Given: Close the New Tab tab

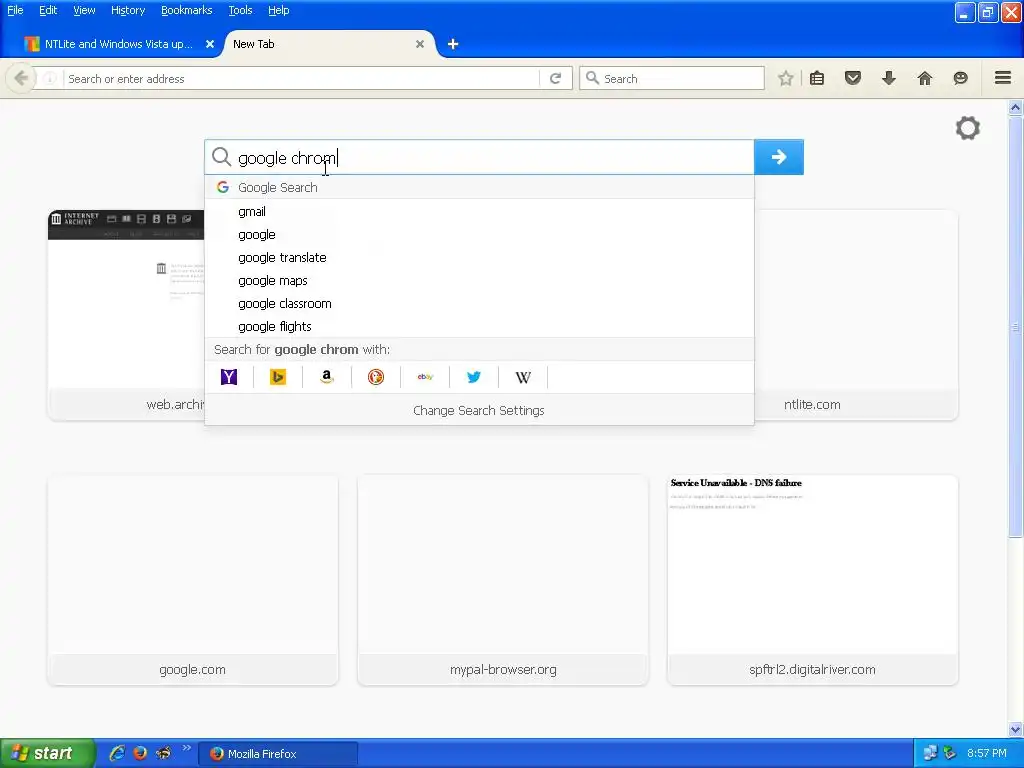Looking at the screenshot, I should pos(420,44).
